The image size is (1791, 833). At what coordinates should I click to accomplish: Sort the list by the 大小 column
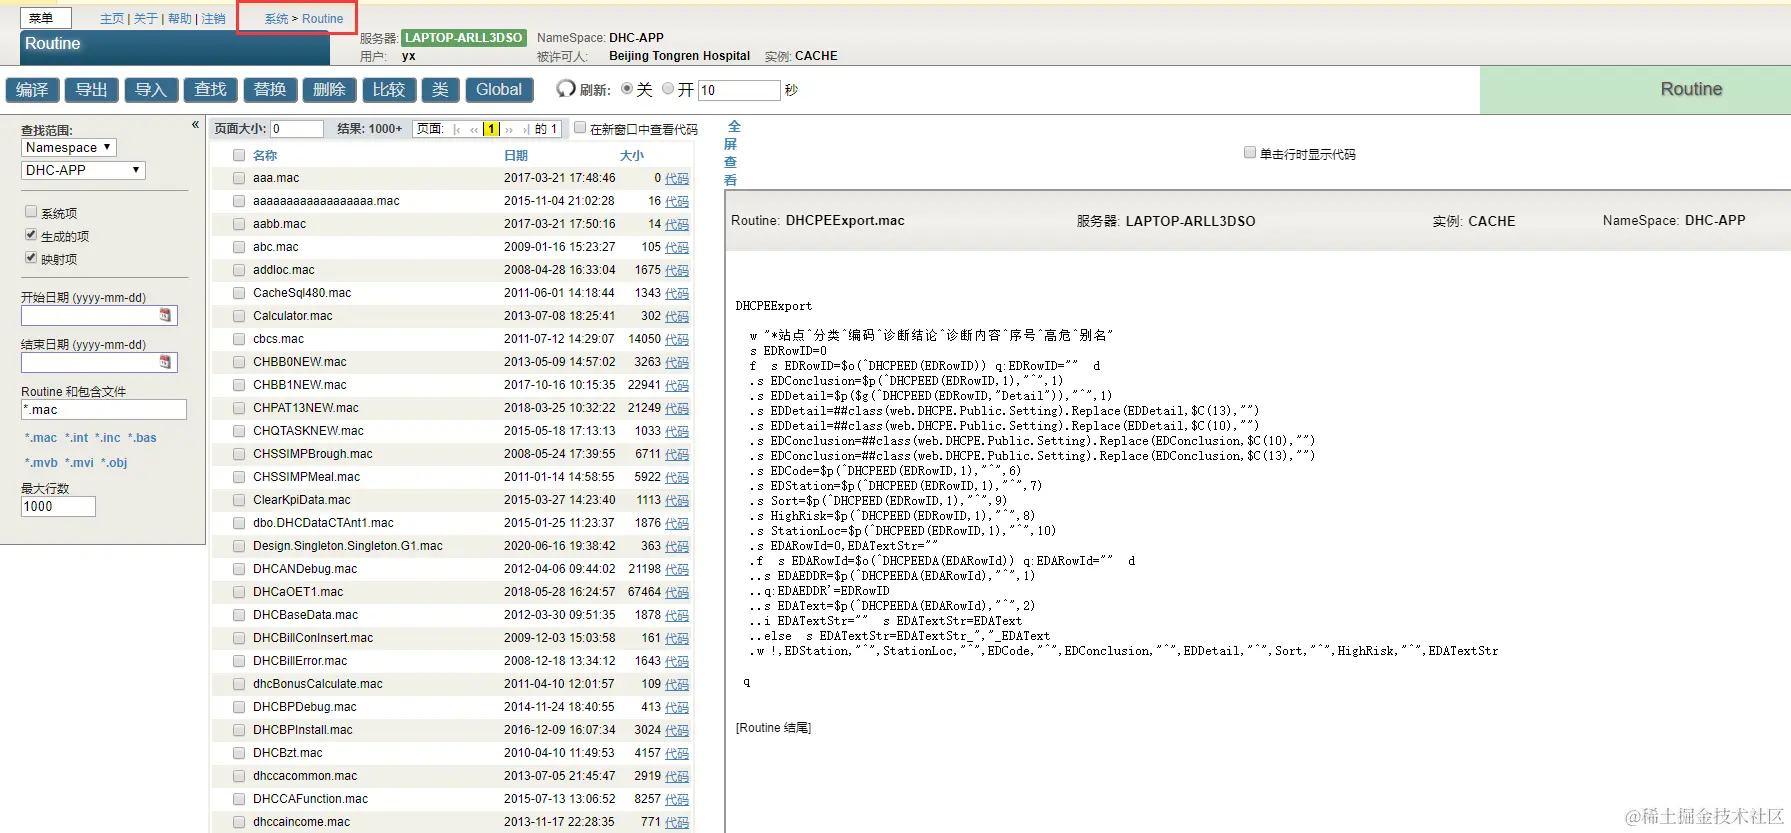coord(632,155)
